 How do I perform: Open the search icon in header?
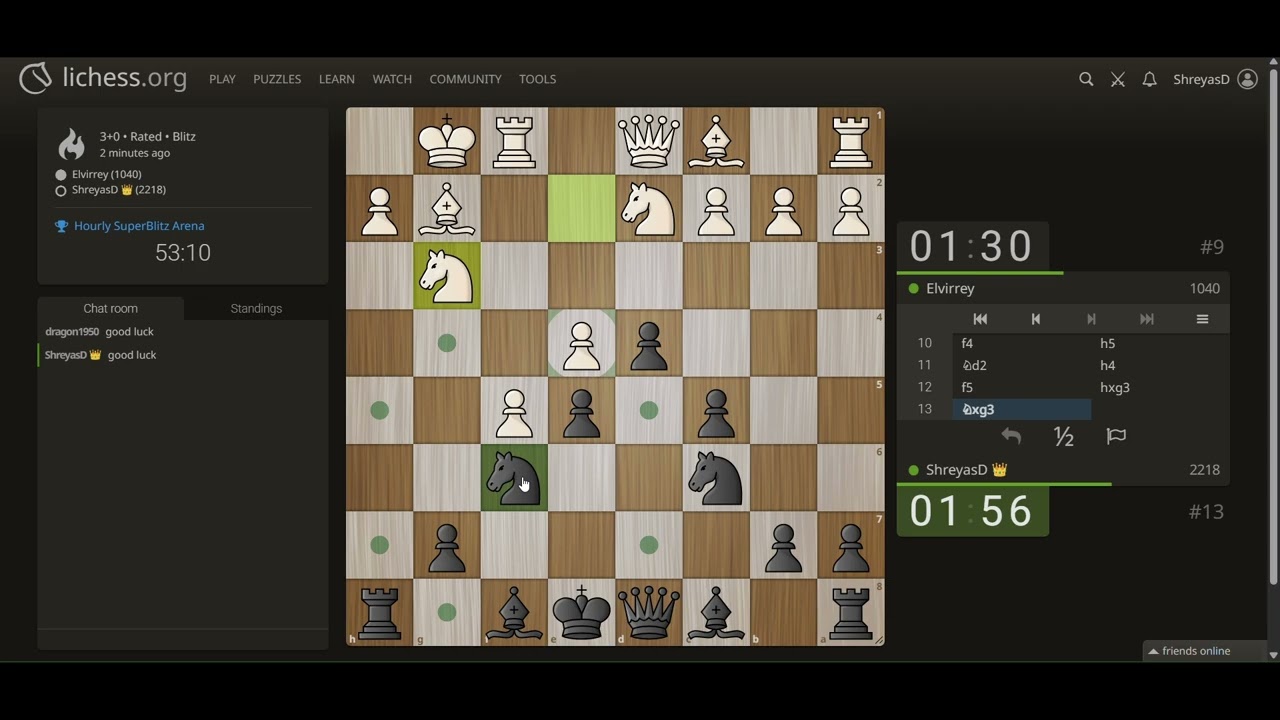pos(1086,79)
